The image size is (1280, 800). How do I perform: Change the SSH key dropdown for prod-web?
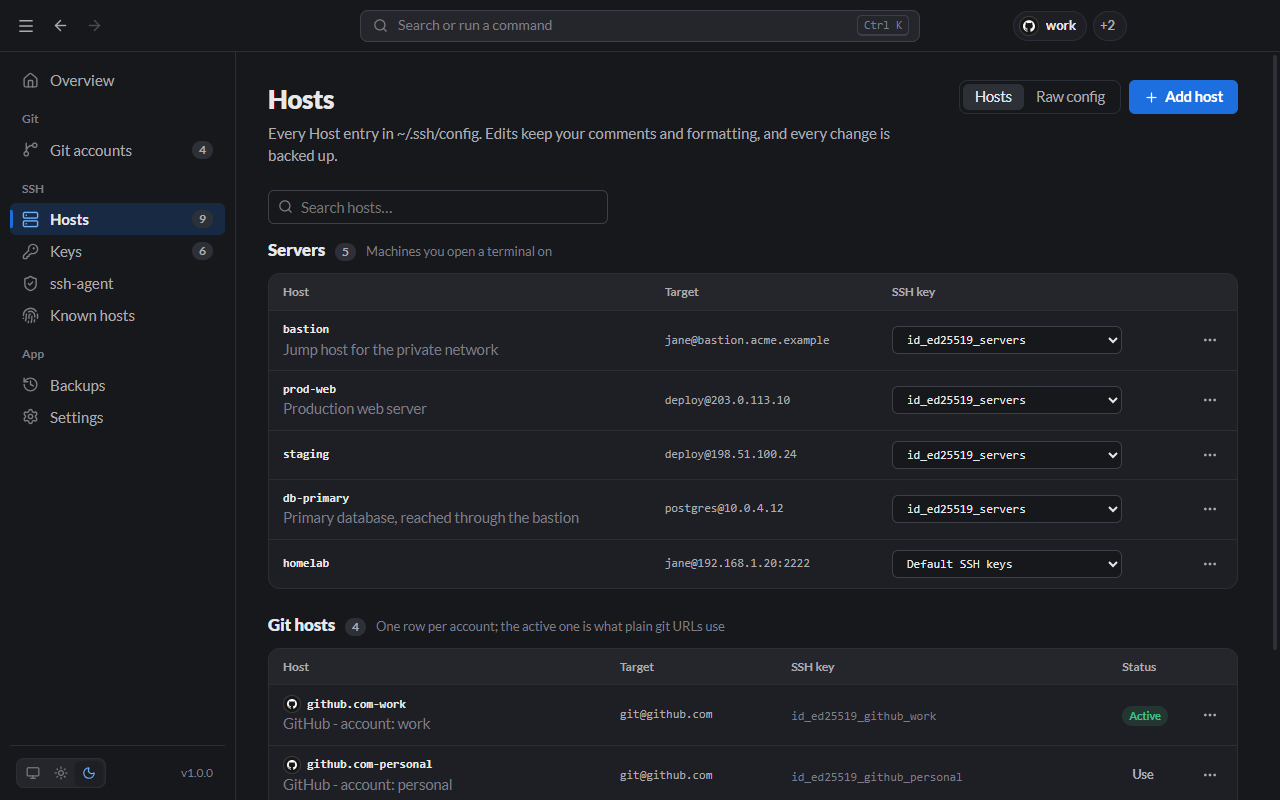point(1007,400)
